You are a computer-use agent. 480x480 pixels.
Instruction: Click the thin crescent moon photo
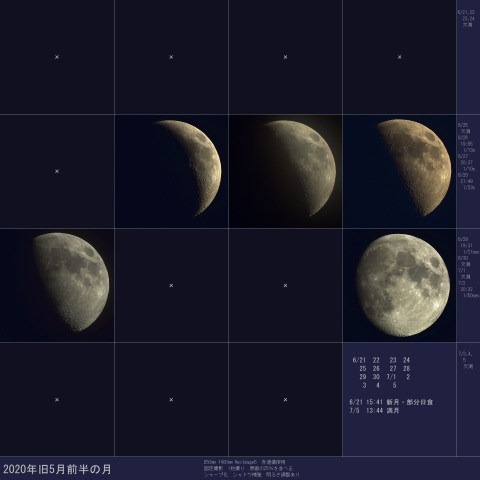(171, 171)
